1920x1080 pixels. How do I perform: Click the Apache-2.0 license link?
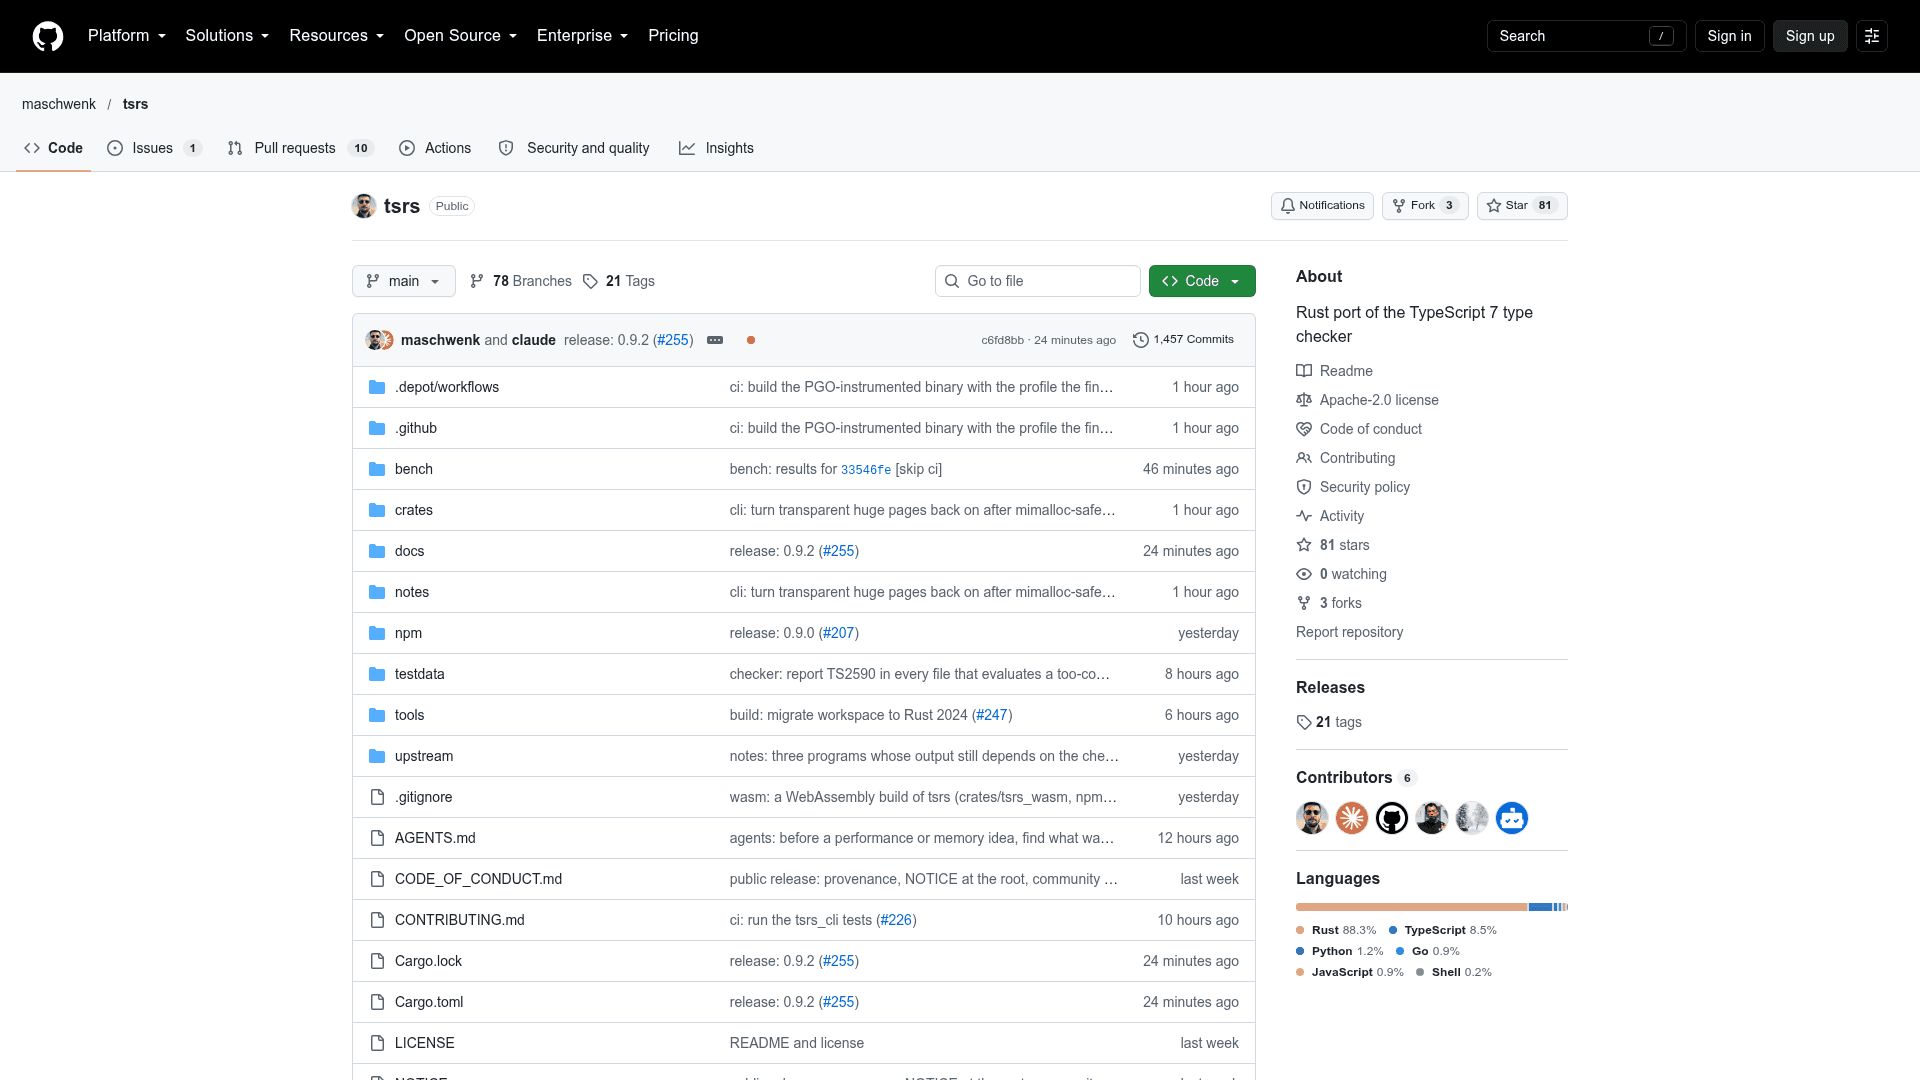(1379, 400)
